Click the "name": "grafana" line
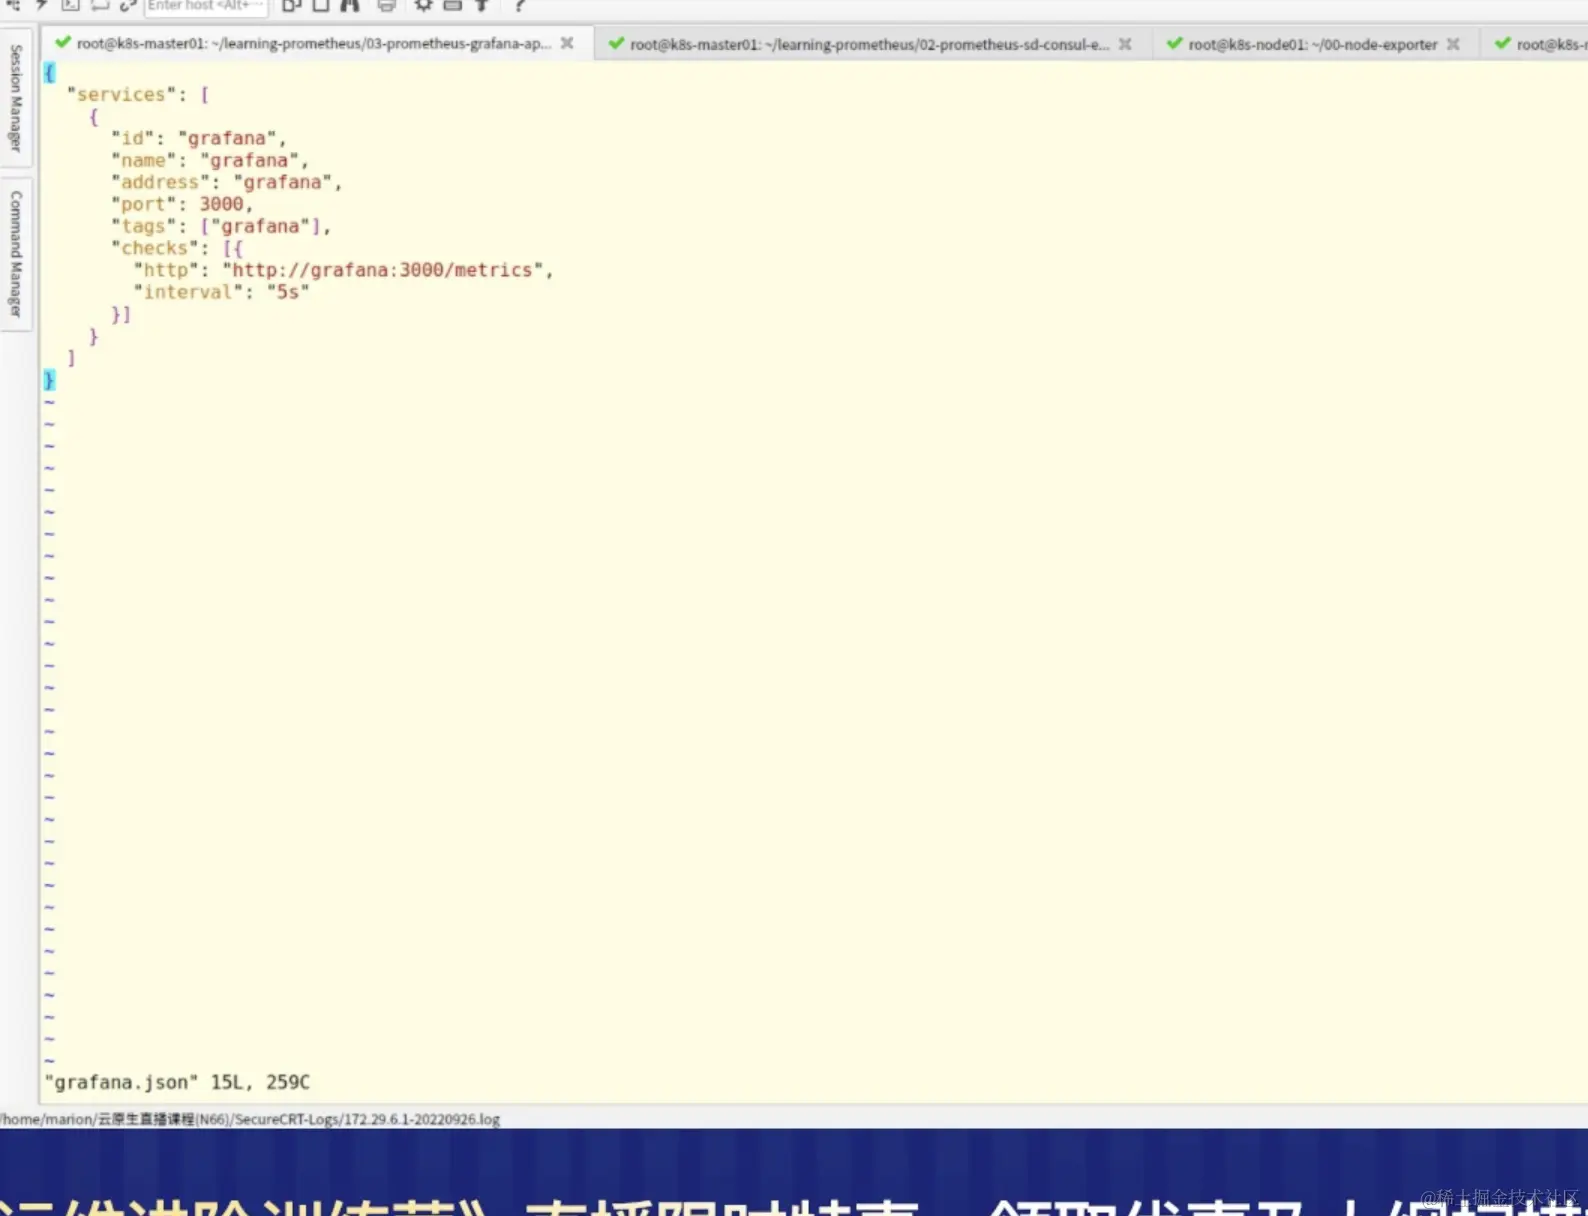The width and height of the screenshot is (1588, 1216). 210,160
